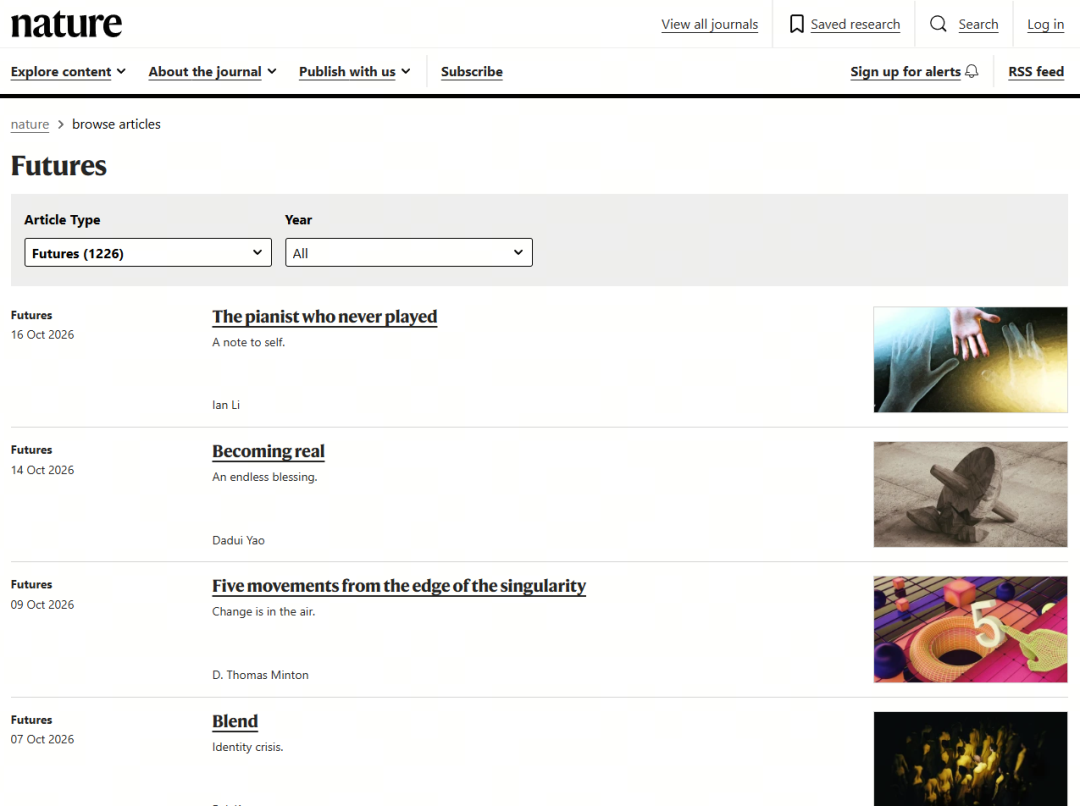The image size is (1080, 806).
Task: Select author name Ian Li
Action: point(226,405)
